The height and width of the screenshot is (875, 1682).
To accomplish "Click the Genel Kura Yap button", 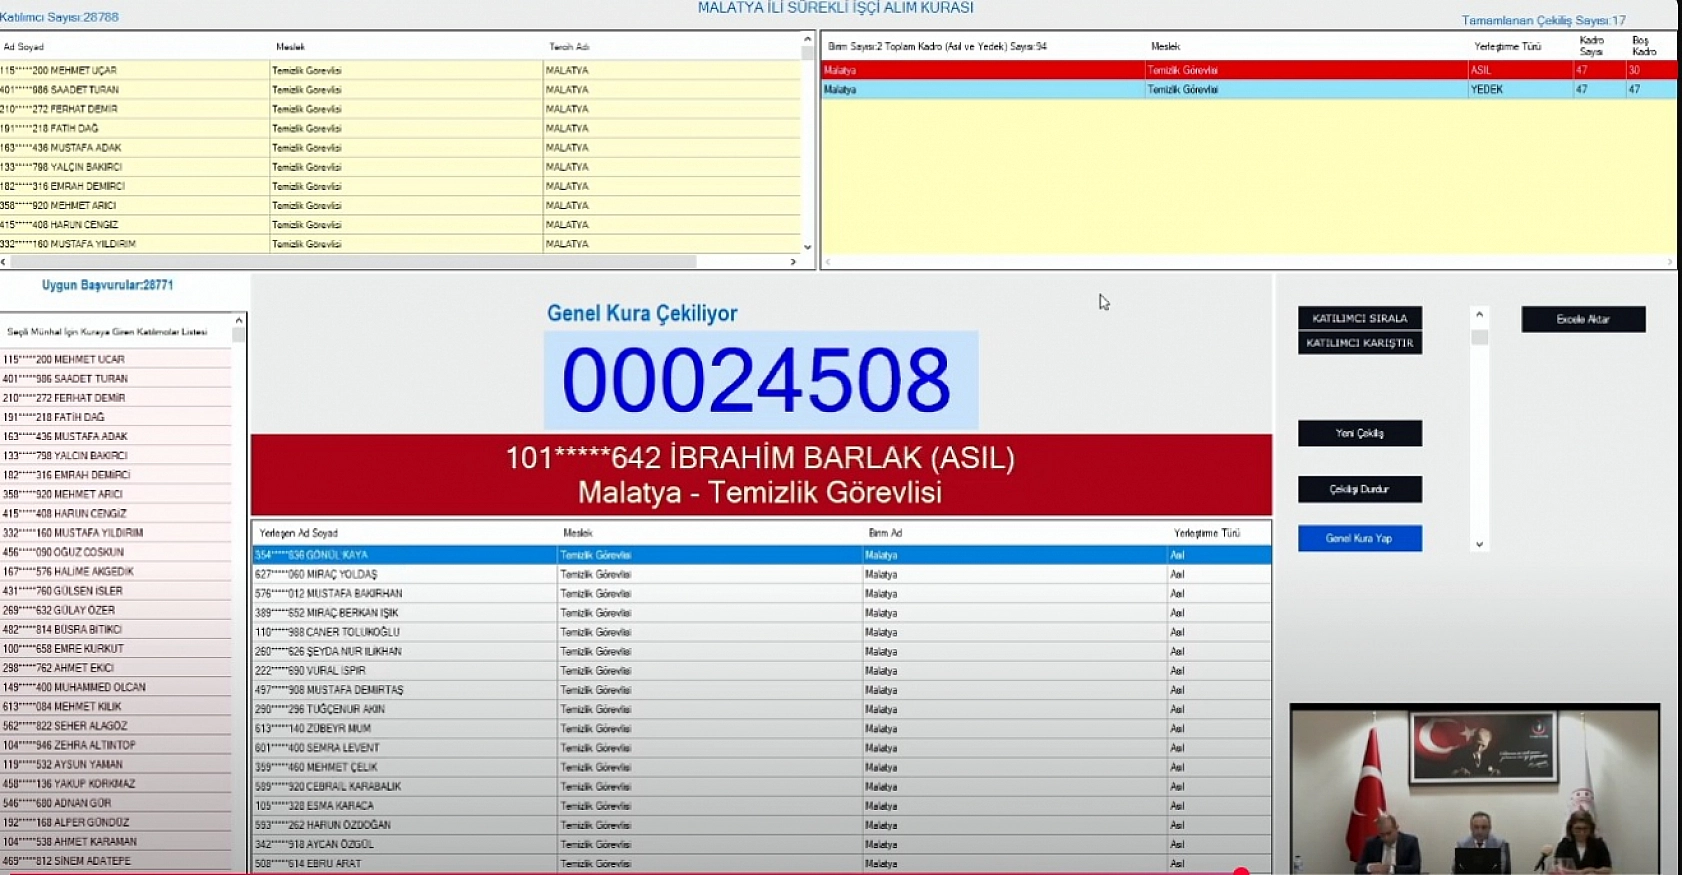I will click(1359, 538).
